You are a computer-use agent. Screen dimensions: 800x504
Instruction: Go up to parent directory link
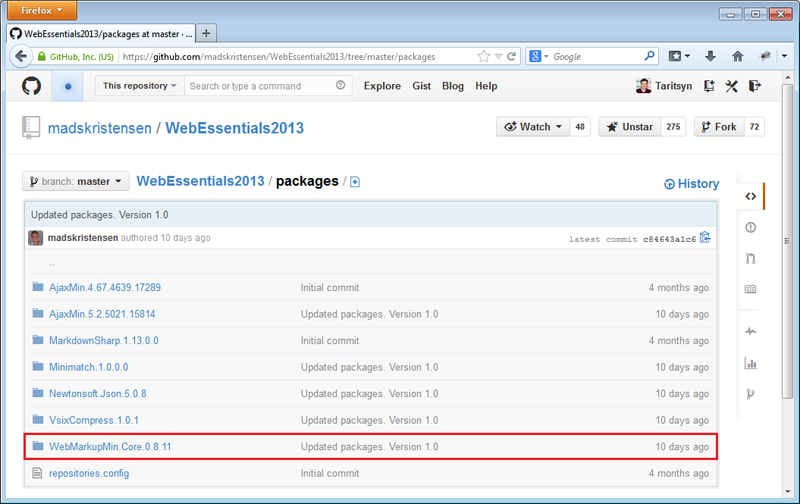coord(52,263)
